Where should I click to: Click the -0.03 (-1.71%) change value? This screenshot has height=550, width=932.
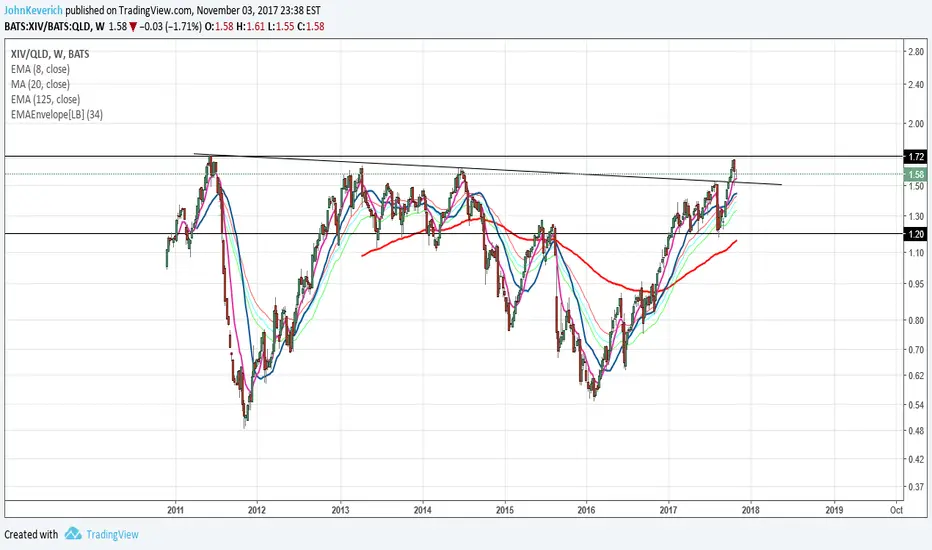170,26
